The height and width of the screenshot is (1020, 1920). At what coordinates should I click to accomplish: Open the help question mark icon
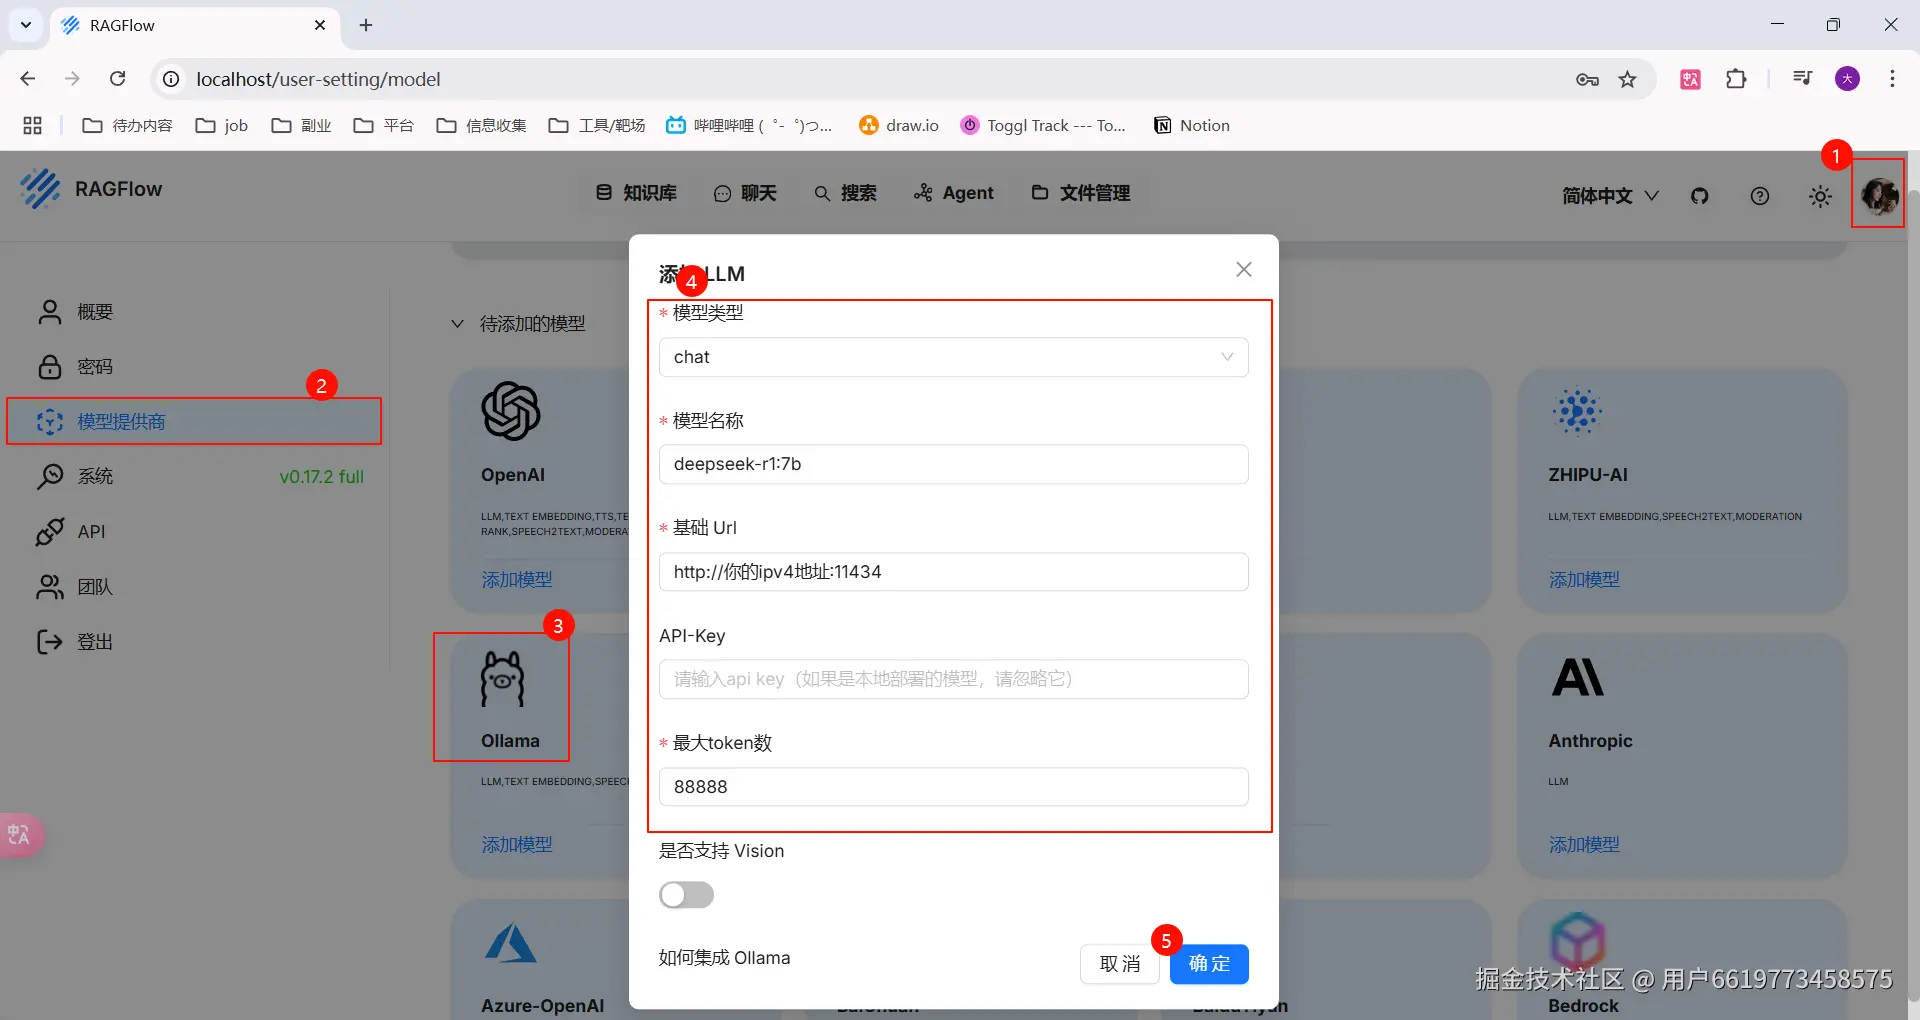click(1760, 196)
